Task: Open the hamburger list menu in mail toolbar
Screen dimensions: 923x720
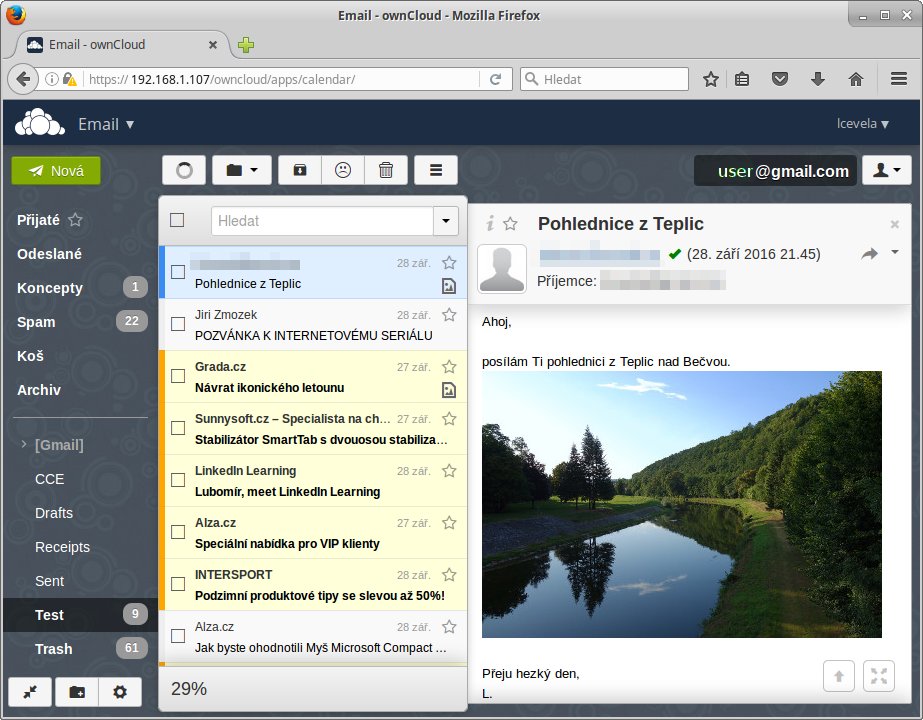Action: (x=435, y=170)
